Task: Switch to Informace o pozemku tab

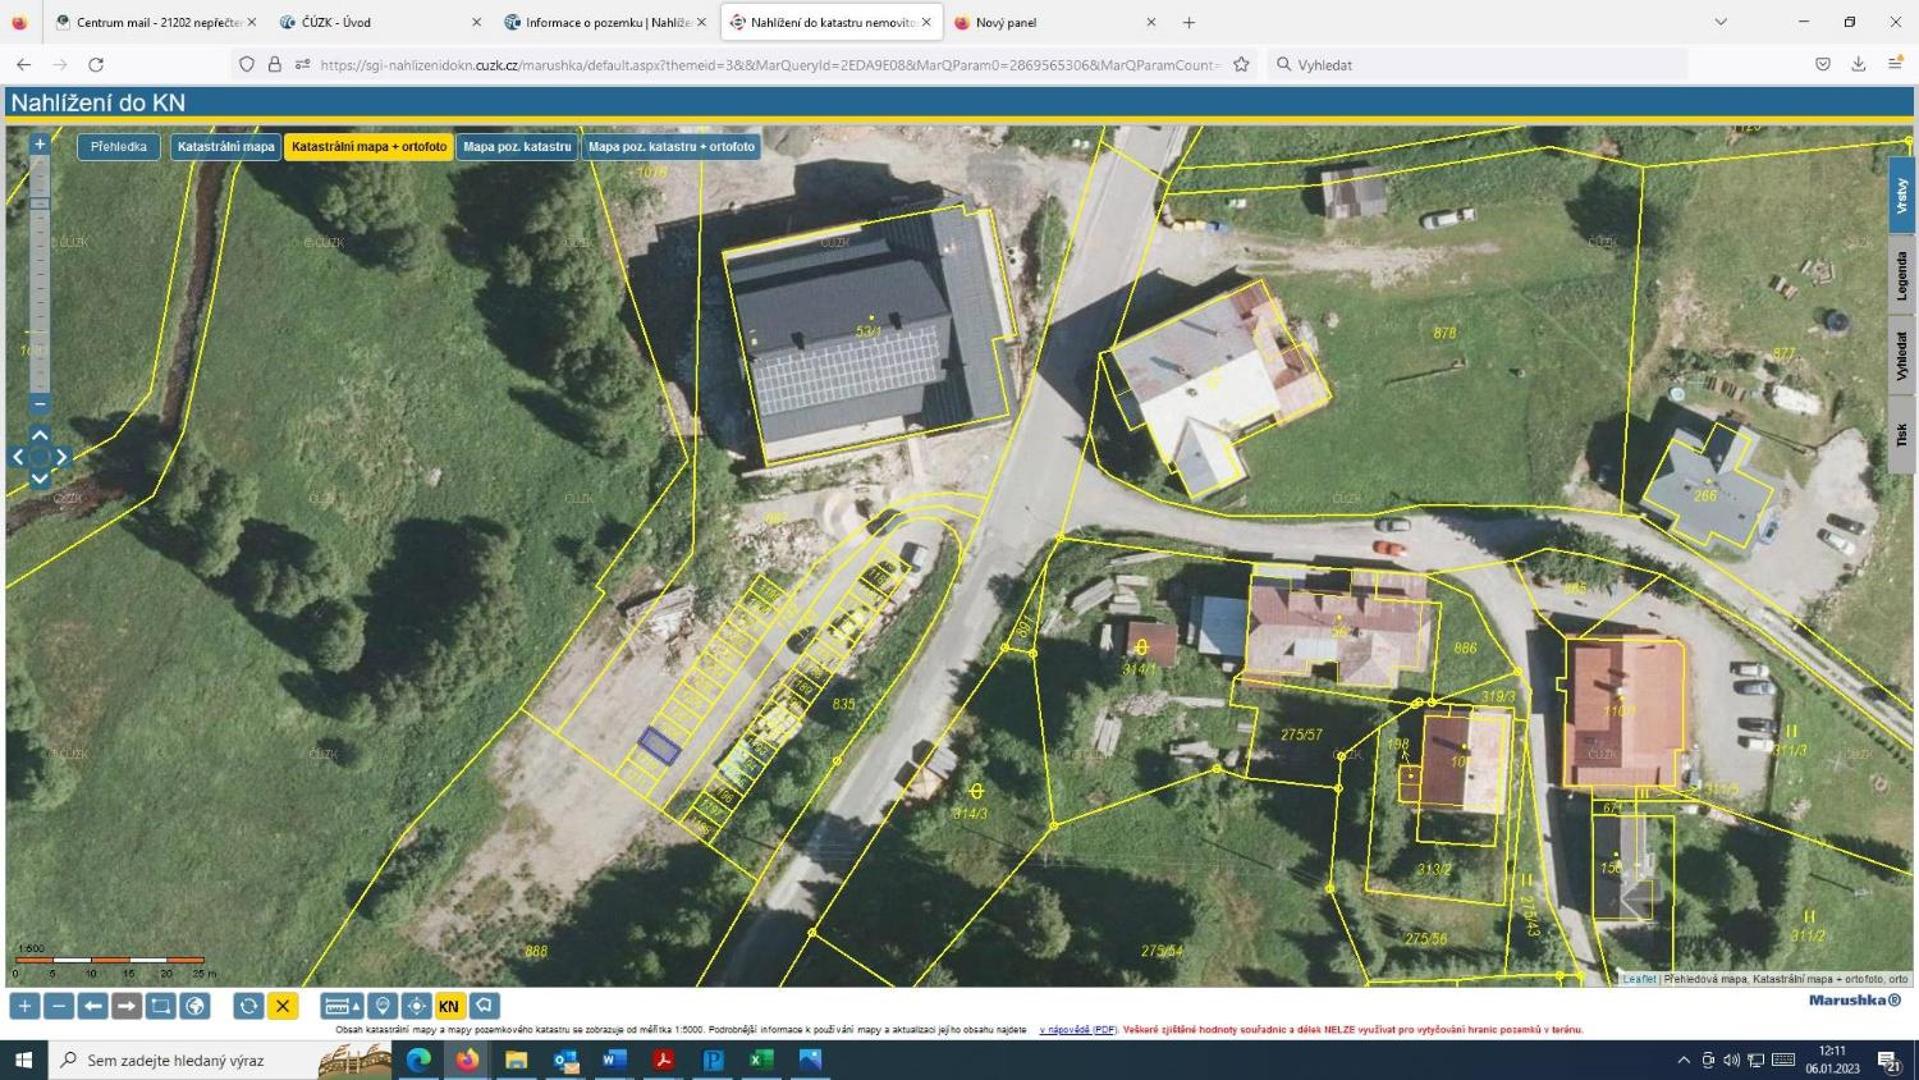Action: coord(606,22)
